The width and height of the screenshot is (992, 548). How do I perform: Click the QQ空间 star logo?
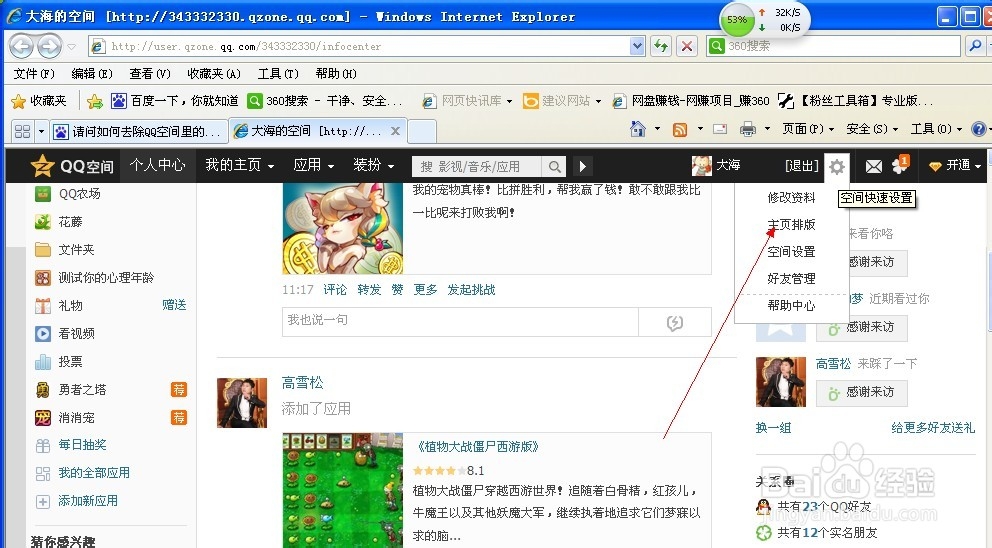point(42,166)
